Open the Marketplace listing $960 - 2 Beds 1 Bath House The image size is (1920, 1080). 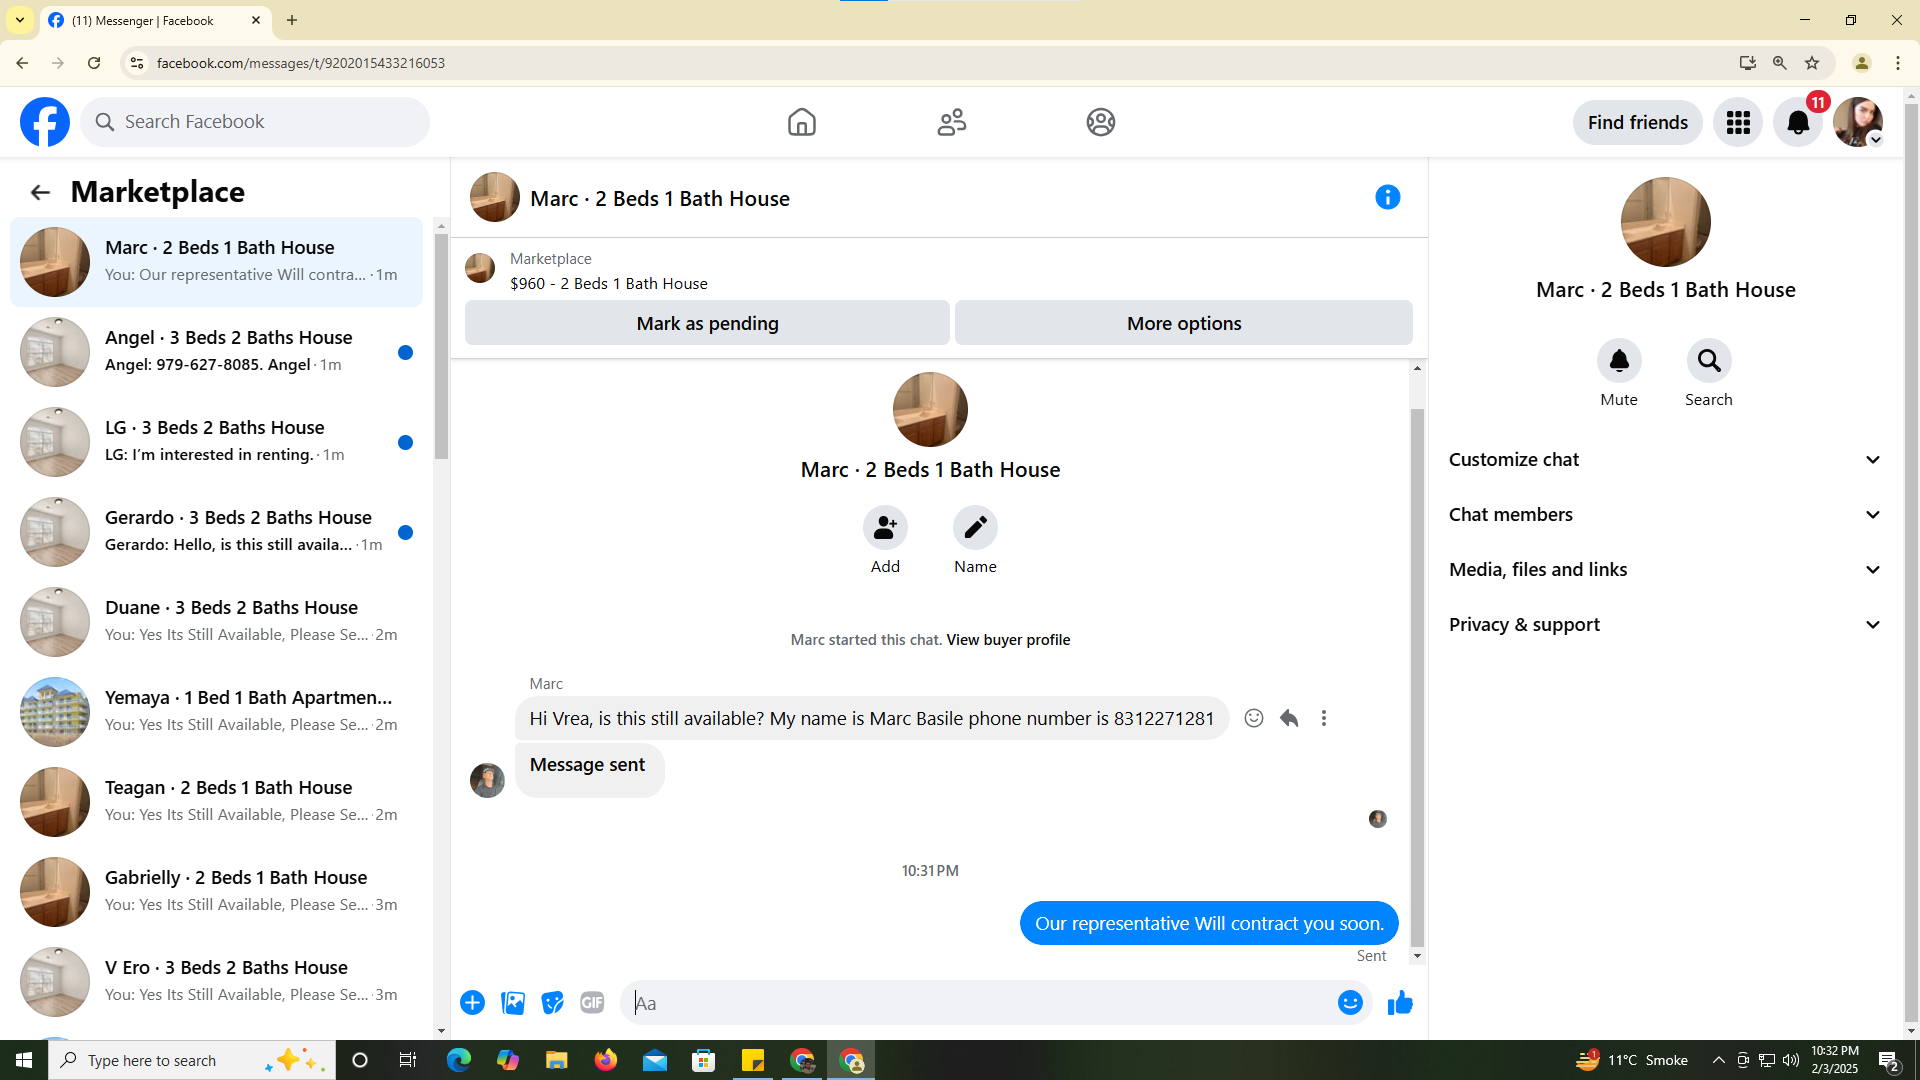608,283
